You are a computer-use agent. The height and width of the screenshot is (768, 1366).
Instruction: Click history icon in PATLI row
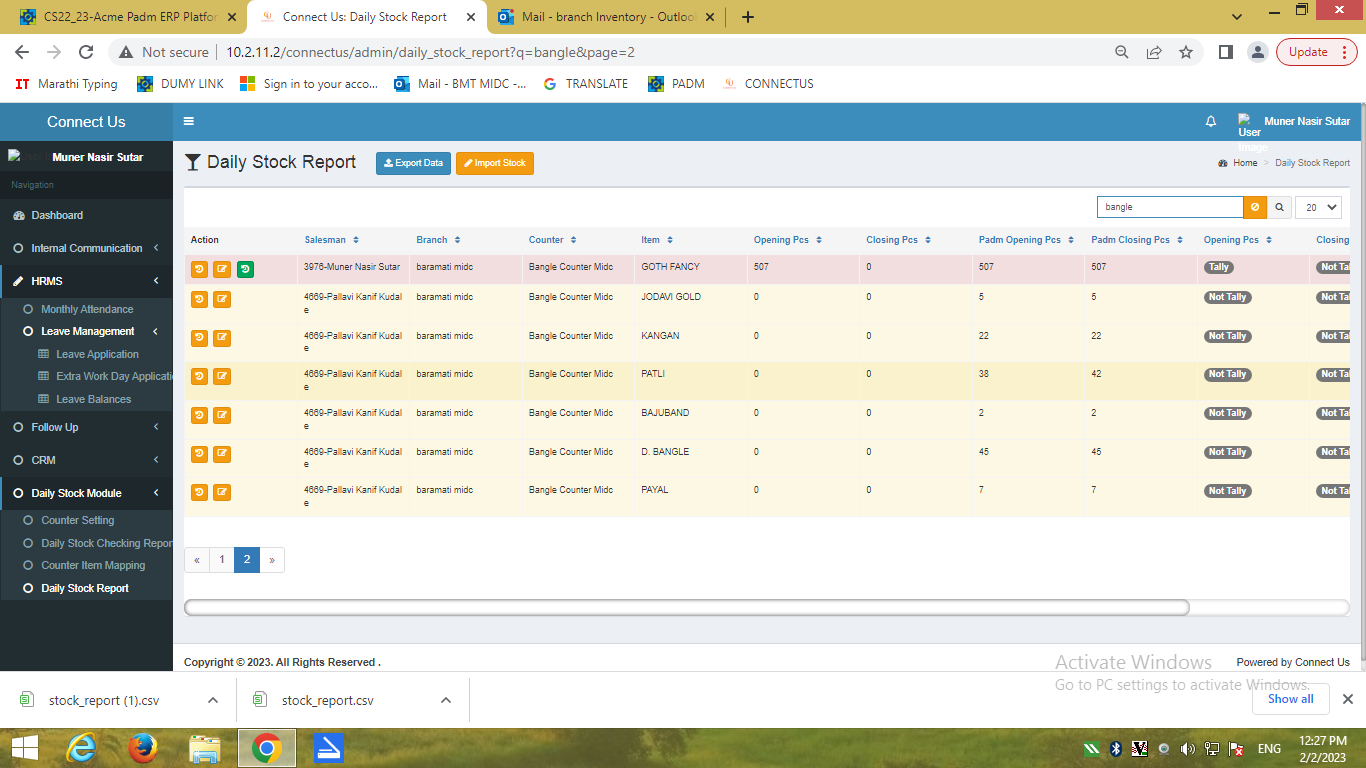(x=199, y=376)
